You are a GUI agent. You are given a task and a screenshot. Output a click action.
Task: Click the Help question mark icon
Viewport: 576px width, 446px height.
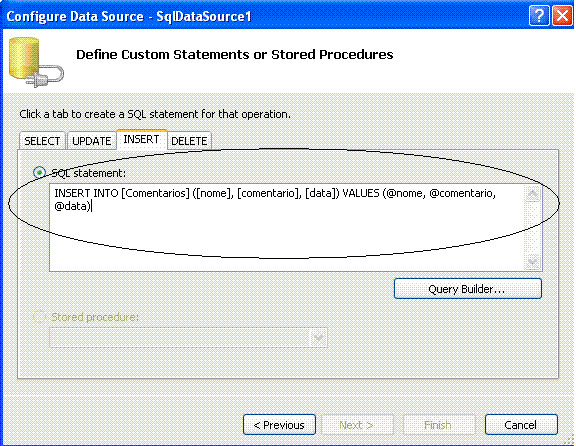coord(539,16)
